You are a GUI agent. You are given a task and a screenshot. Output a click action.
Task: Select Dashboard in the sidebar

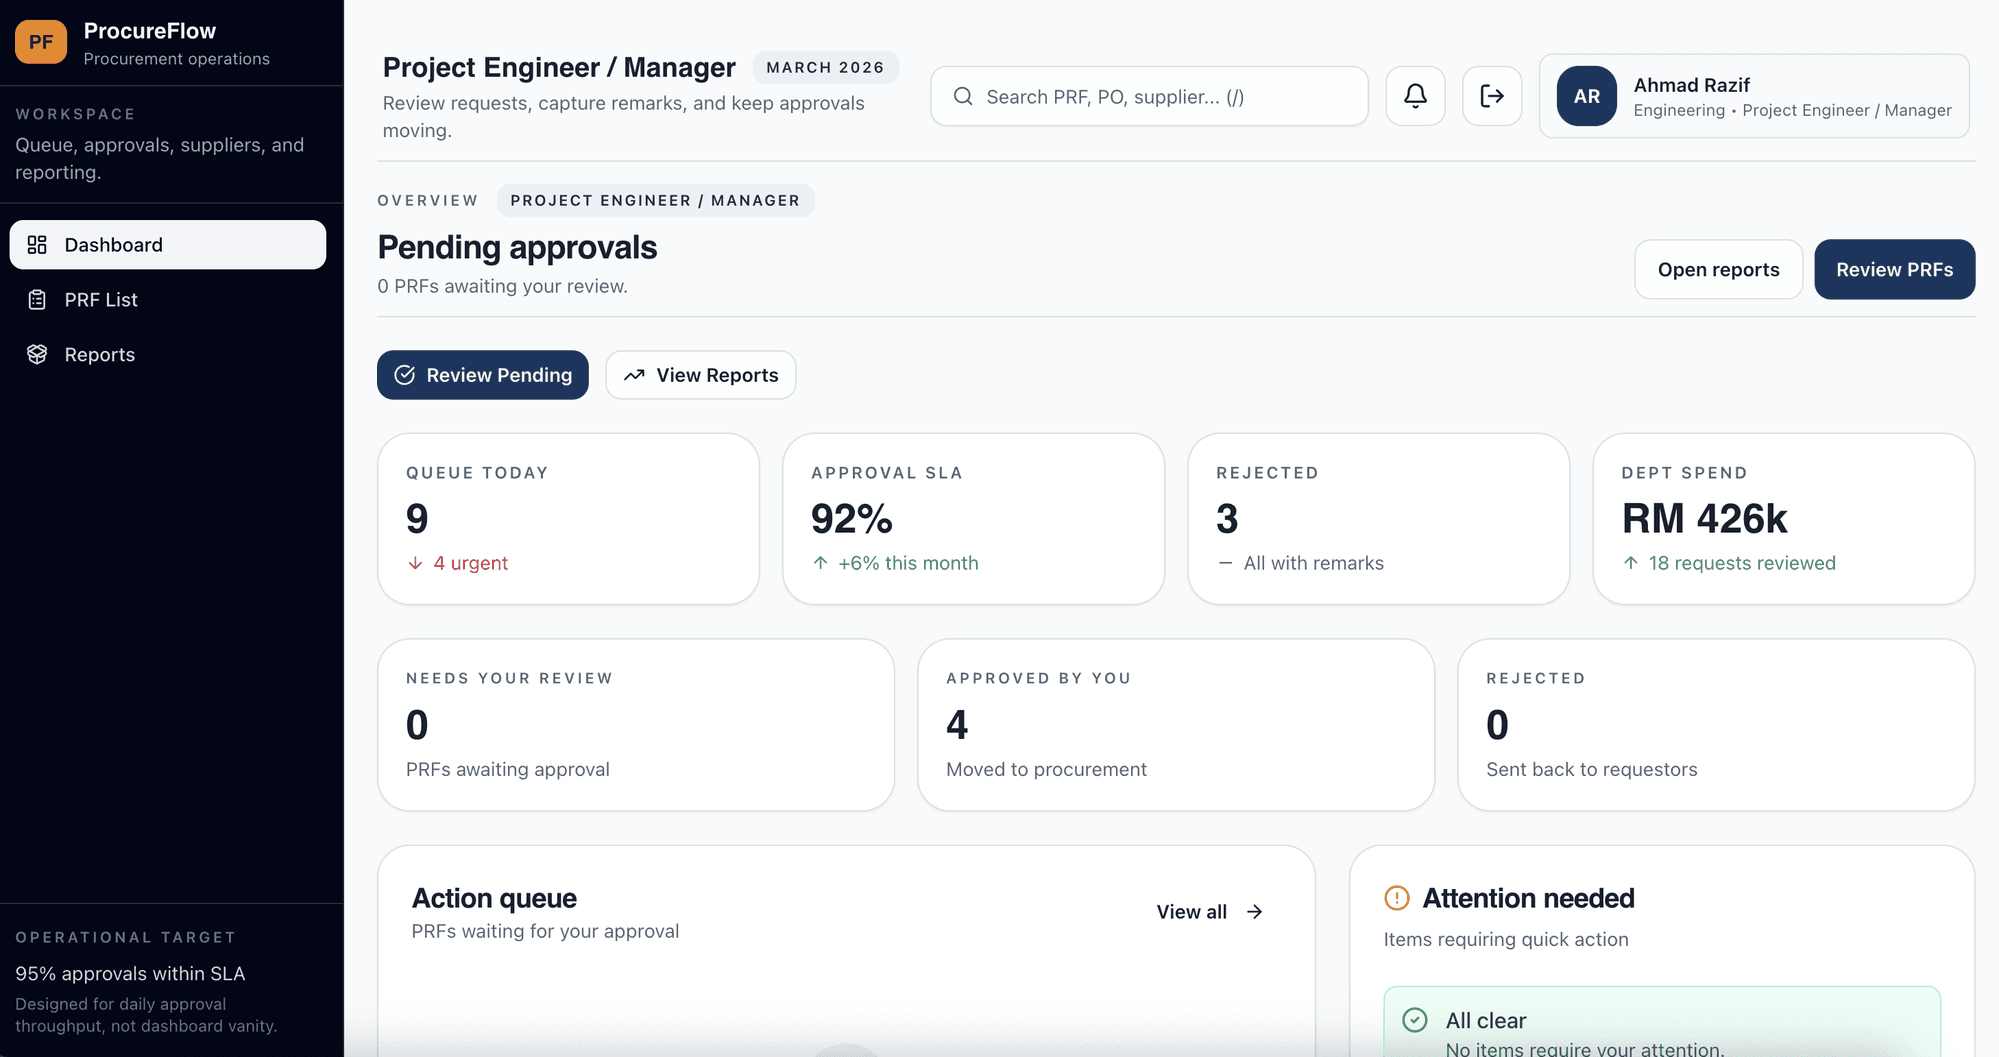168,245
